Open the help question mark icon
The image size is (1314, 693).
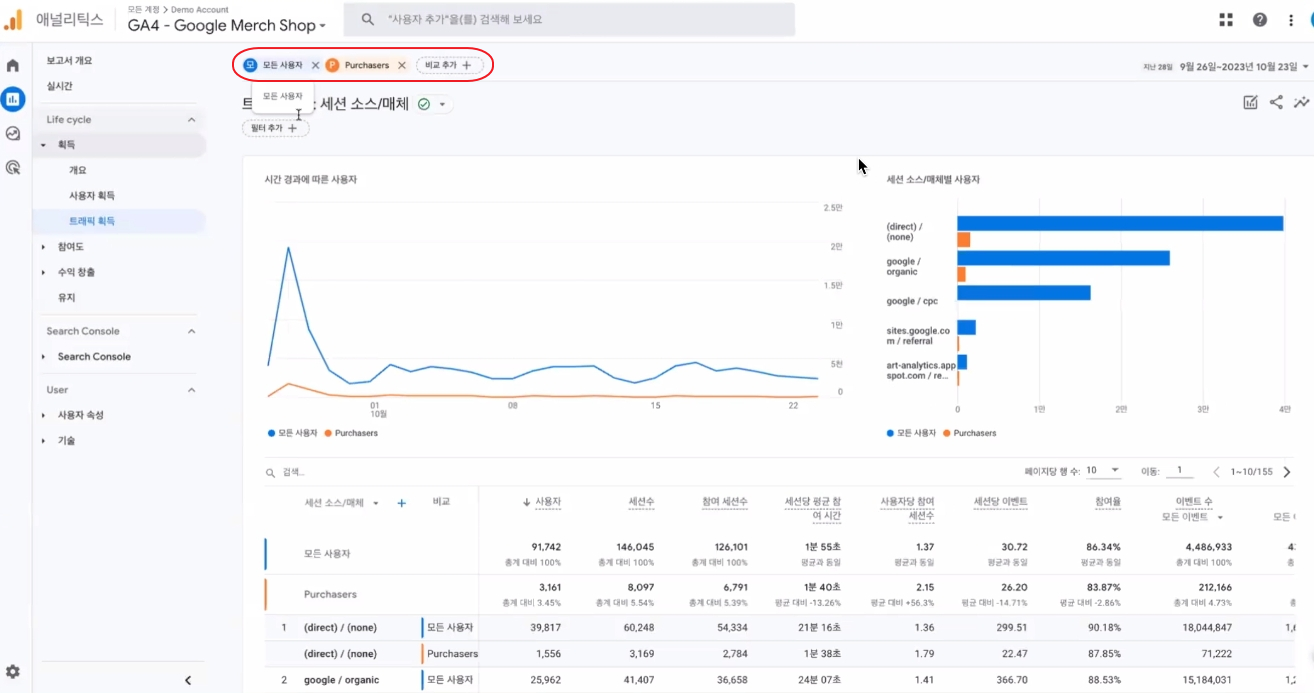tap(1260, 19)
